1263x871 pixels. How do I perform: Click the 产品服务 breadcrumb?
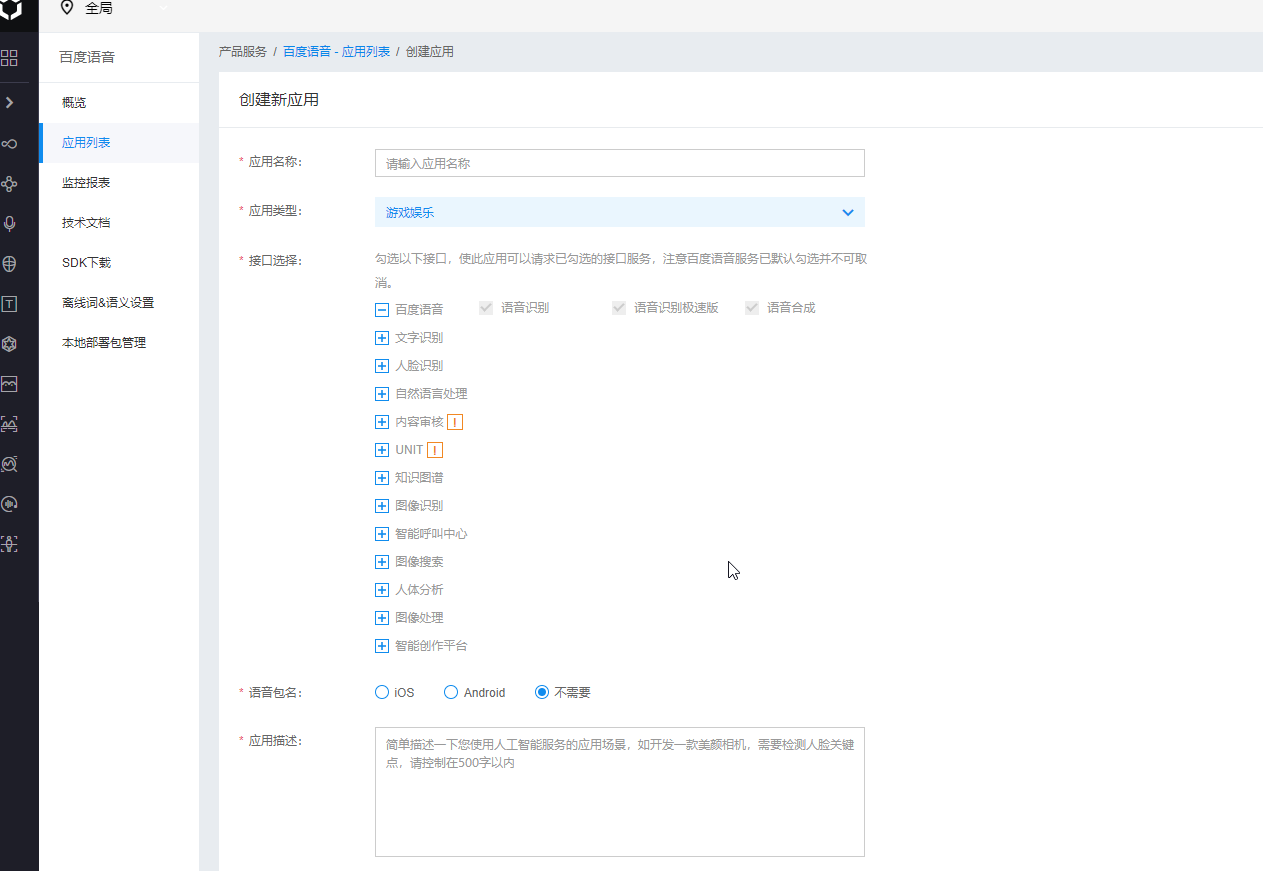[x=243, y=52]
